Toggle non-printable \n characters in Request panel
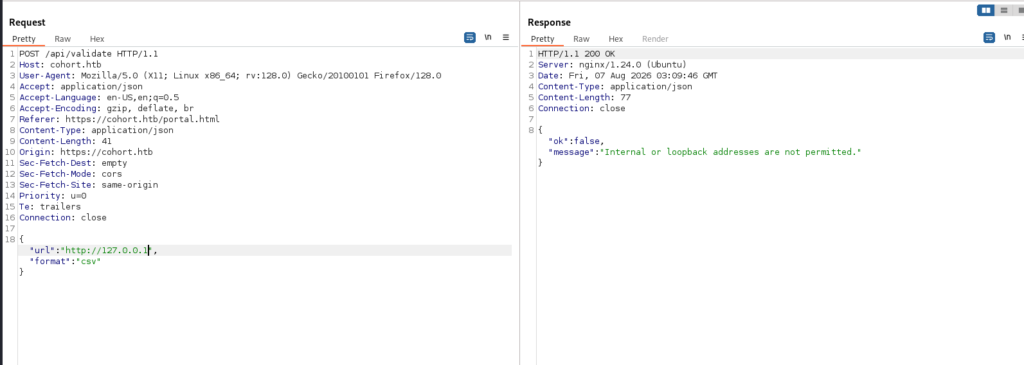This screenshot has height=365, width=1024. click(x=488, y=38)
